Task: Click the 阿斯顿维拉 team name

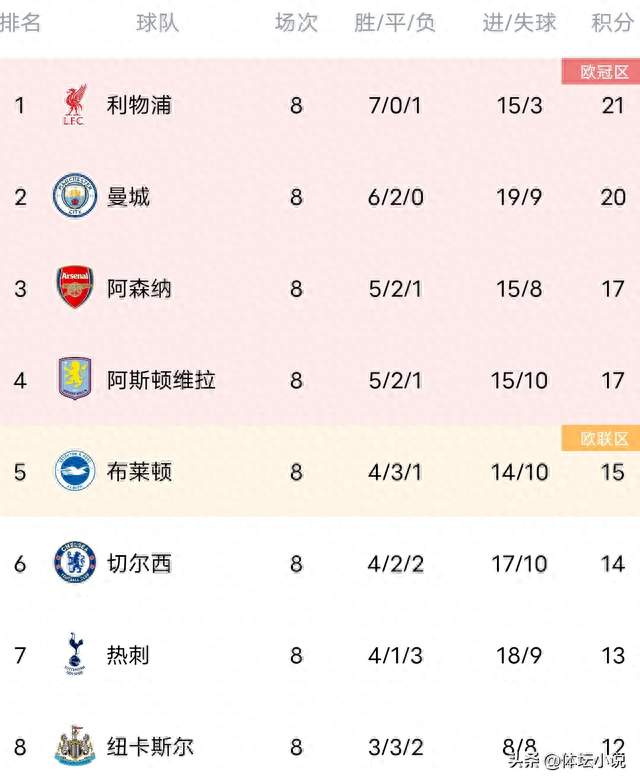Action: tap(161, 380)
